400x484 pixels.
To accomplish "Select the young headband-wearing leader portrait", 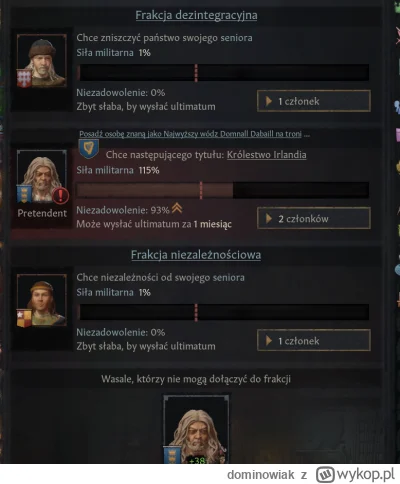I will (42, 300).
